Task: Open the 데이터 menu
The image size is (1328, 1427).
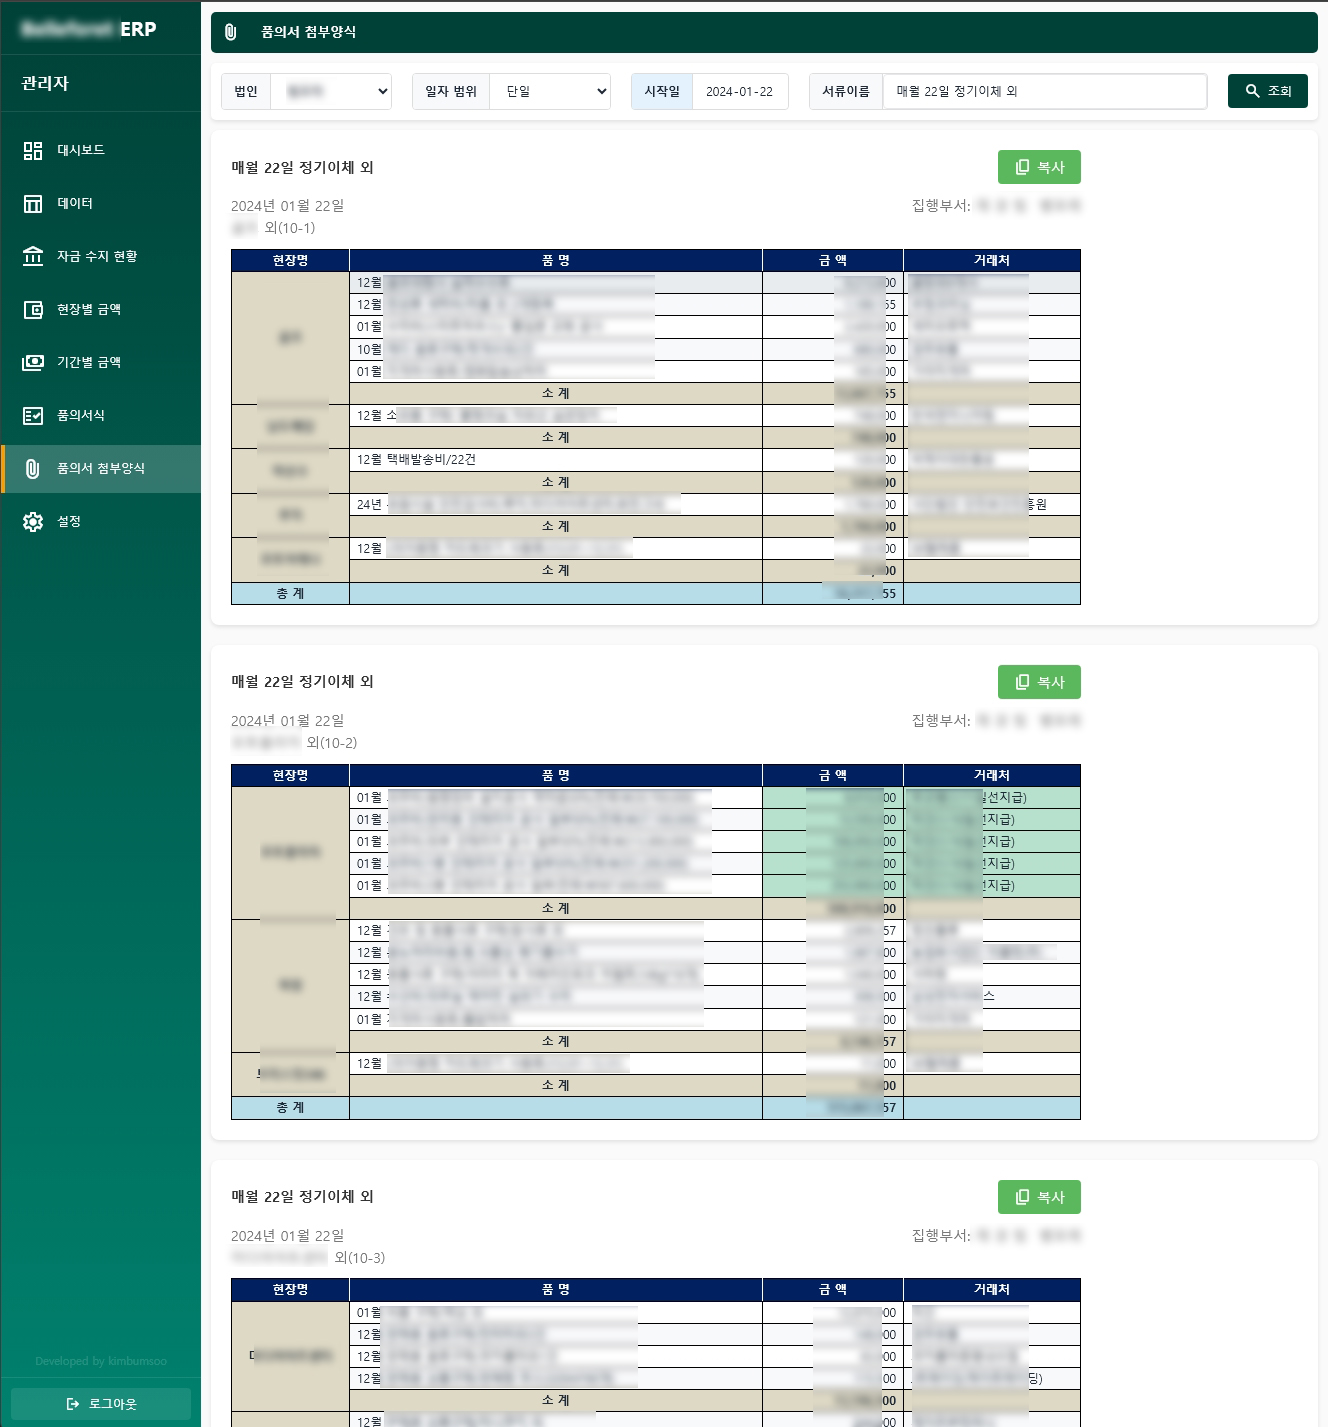Action: [x=101, y=203]
